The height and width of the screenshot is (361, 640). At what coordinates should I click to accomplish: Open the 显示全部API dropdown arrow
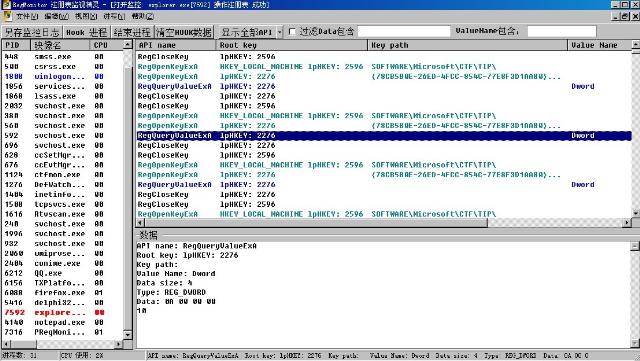280,32
